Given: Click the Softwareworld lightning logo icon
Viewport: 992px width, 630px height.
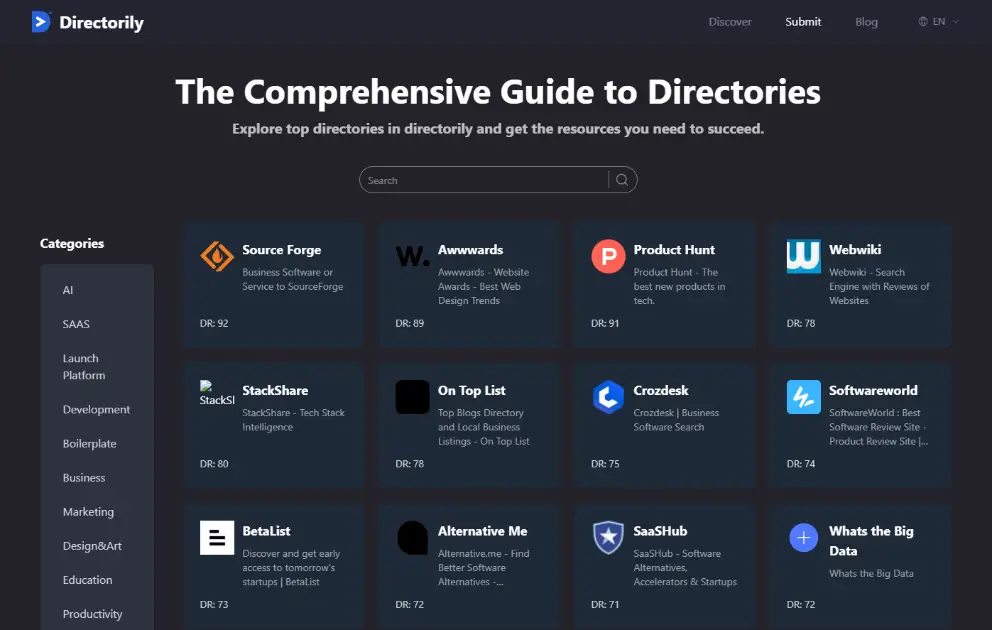Looking at the screenshot, I should (x=804, y=397).
